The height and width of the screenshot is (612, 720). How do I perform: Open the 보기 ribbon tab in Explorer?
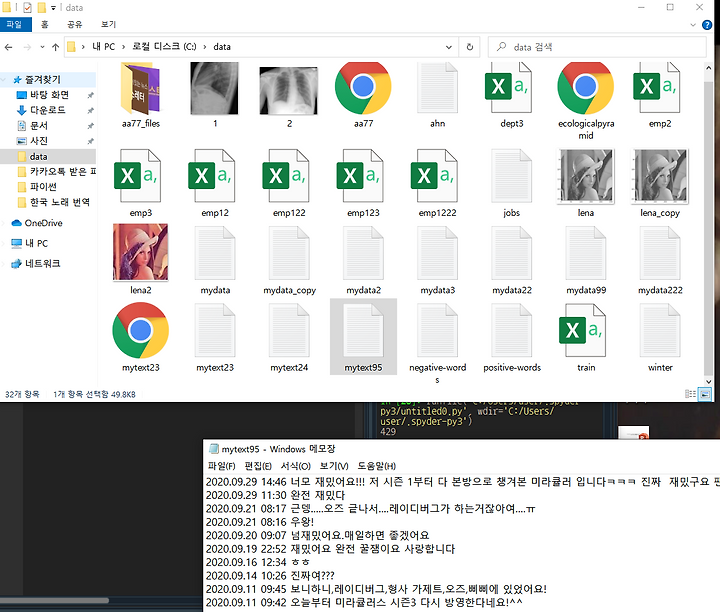coord(108,24)
